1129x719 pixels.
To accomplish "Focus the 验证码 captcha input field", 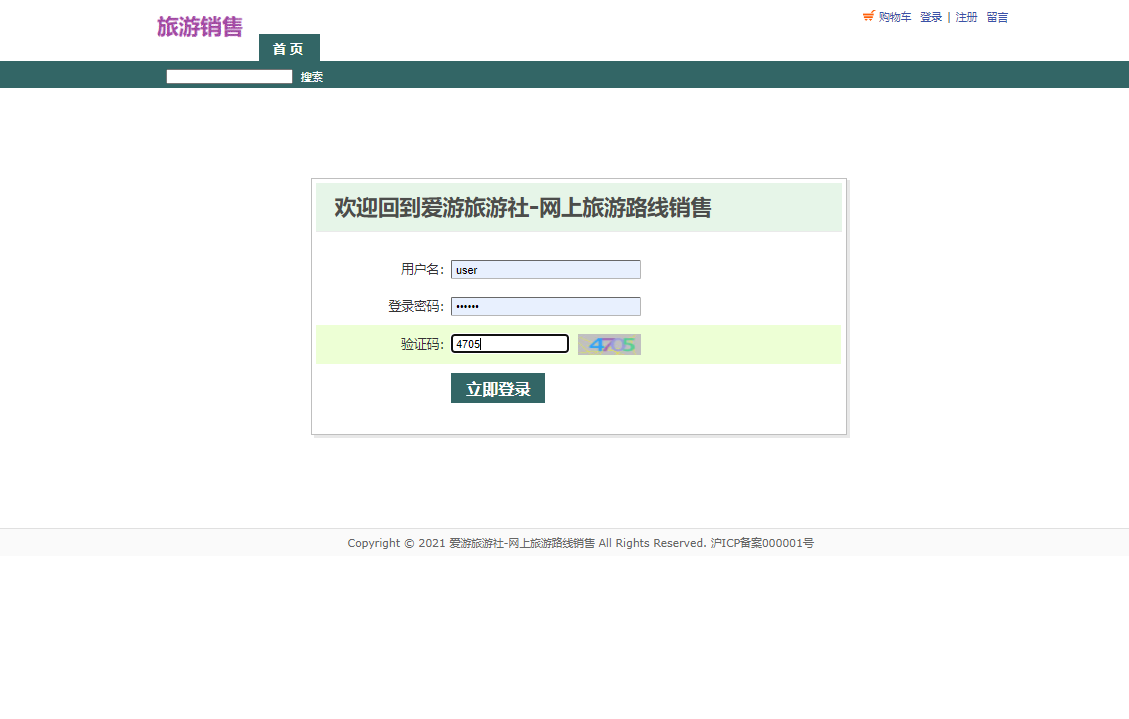I will click(510, 343).
